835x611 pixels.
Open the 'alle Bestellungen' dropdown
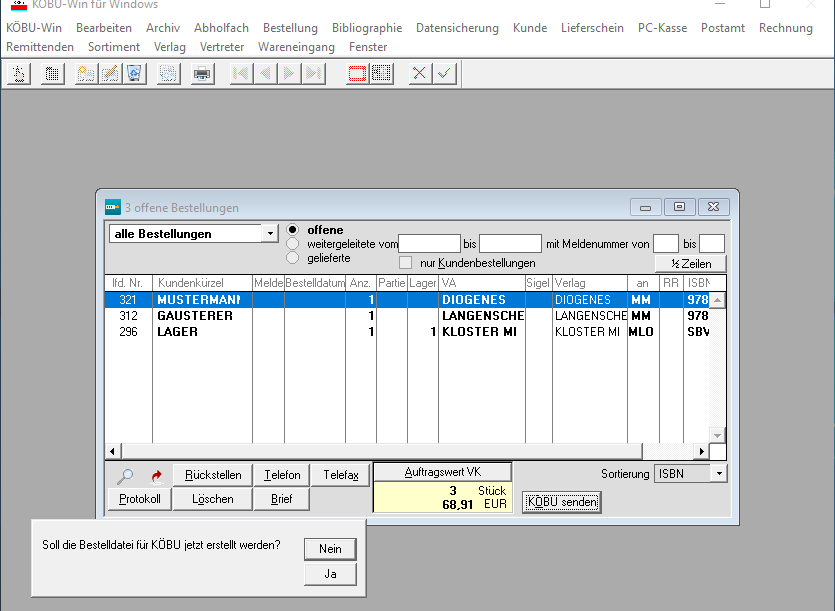tap(271, 234)
